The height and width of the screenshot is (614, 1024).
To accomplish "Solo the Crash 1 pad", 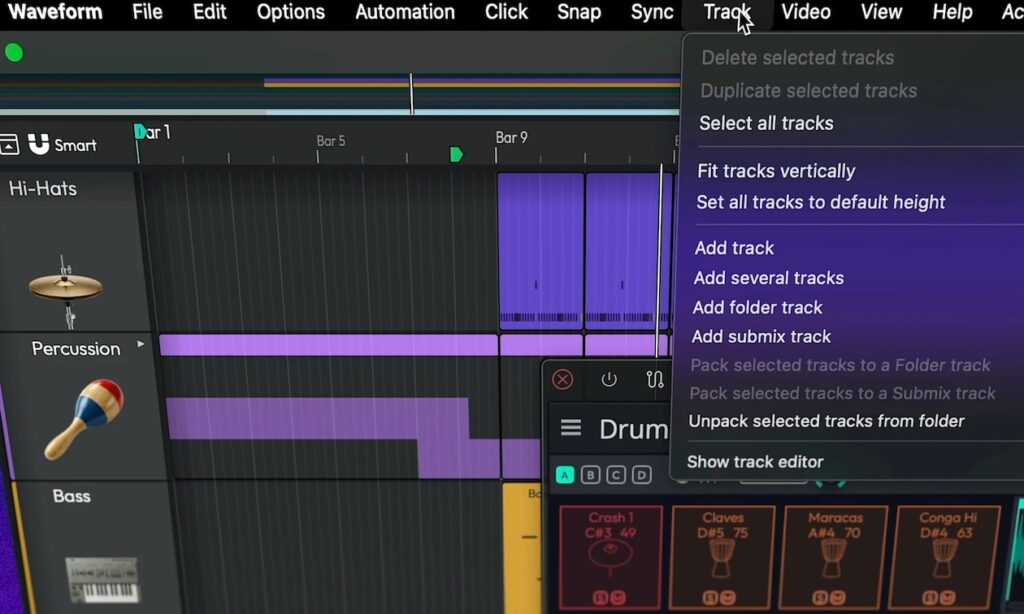I will tap(600, 597).
